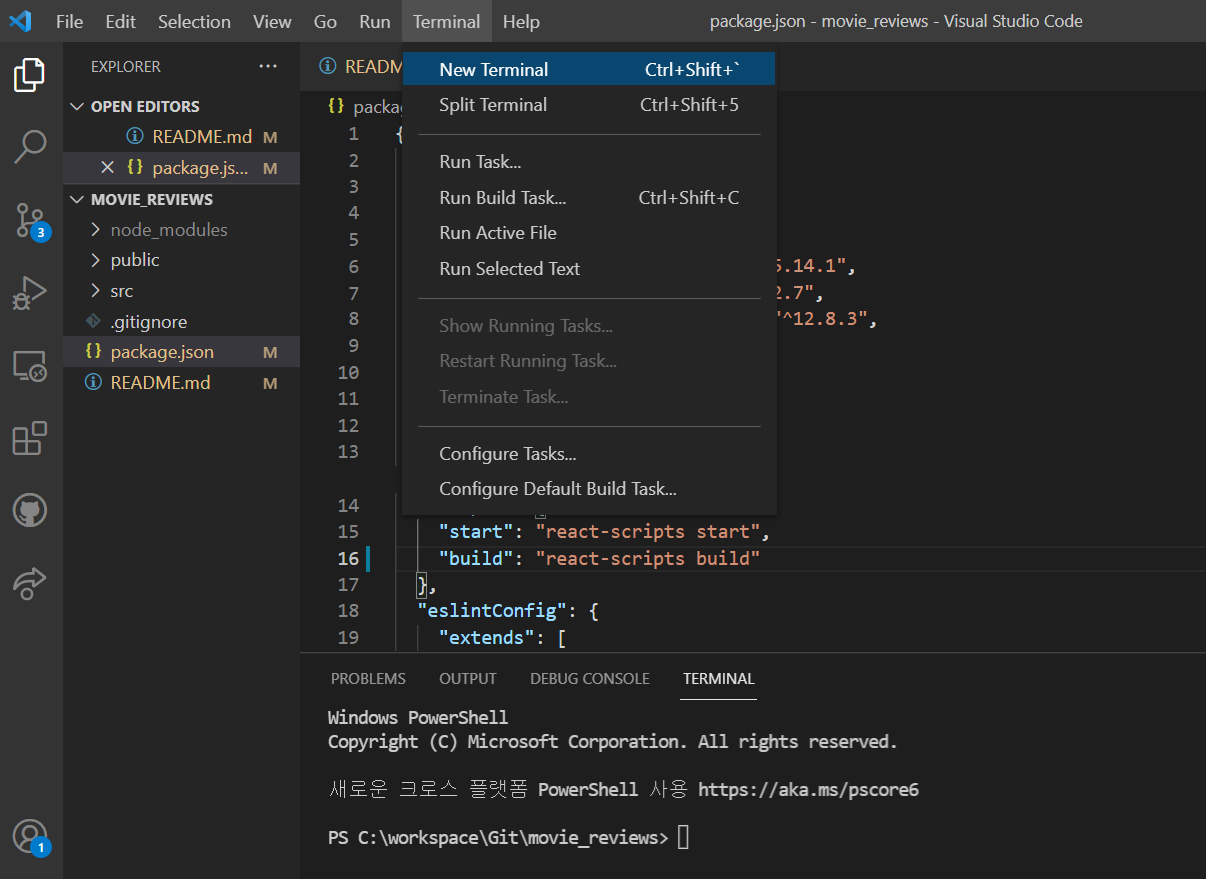Click README.md info icon in file tree

pos(93,383)
